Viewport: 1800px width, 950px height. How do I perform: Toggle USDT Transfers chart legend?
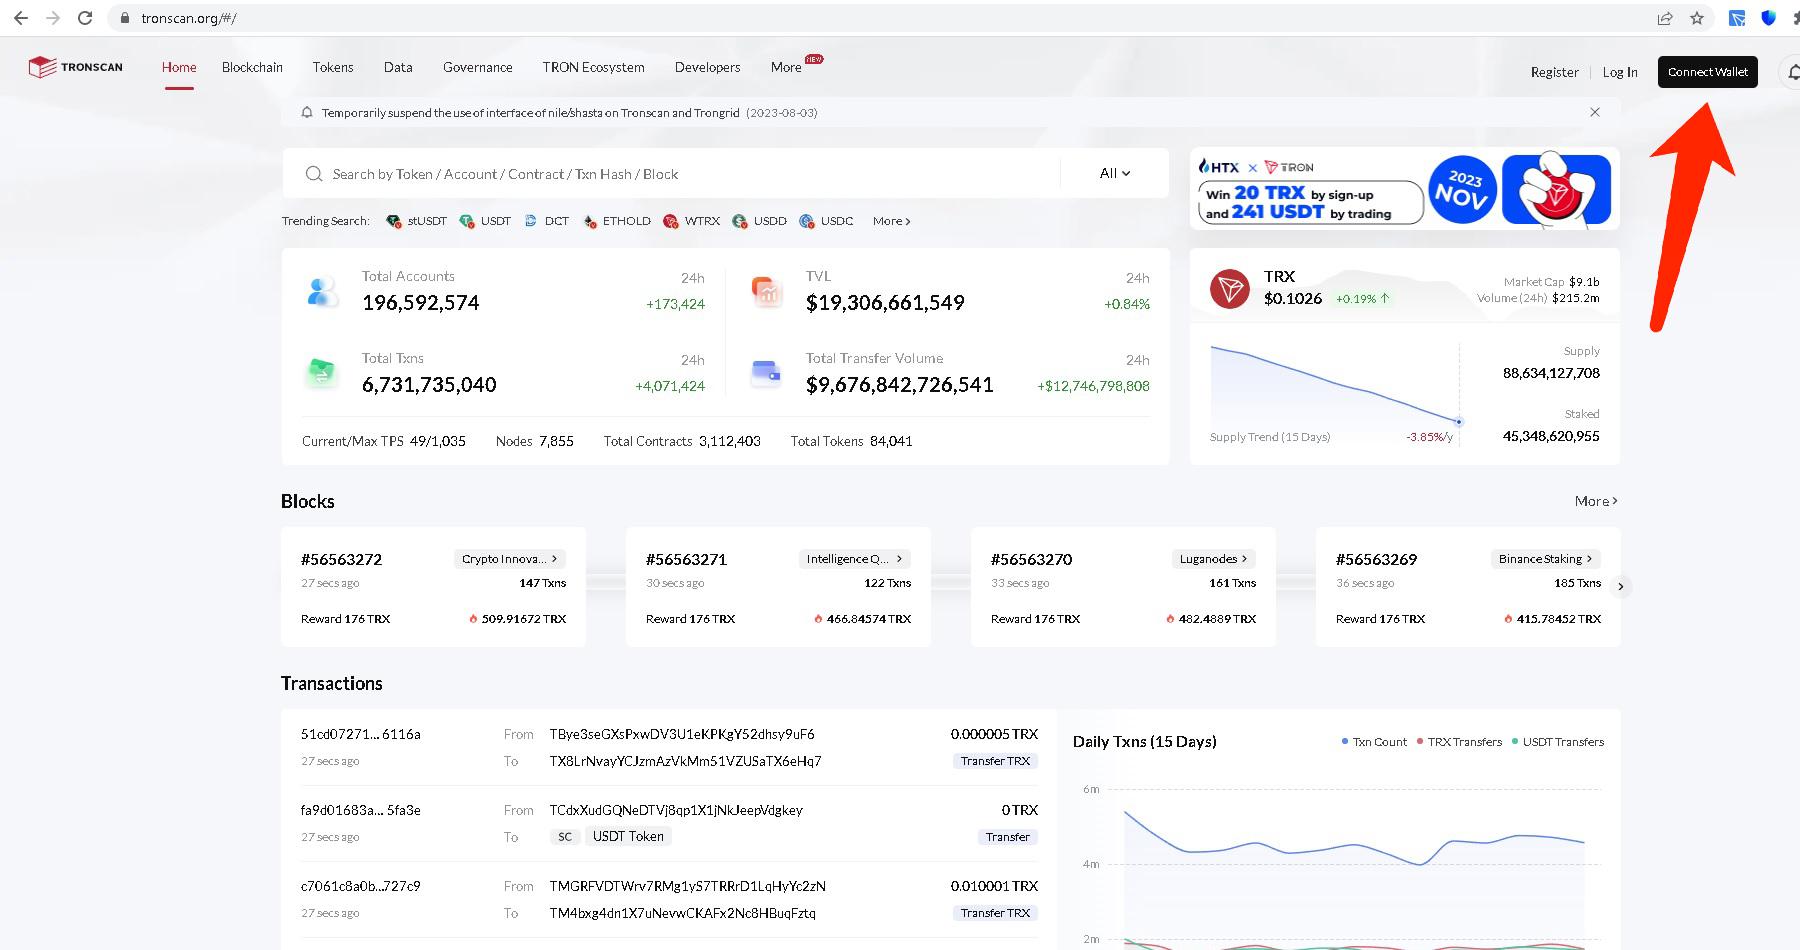[1558, 742]
